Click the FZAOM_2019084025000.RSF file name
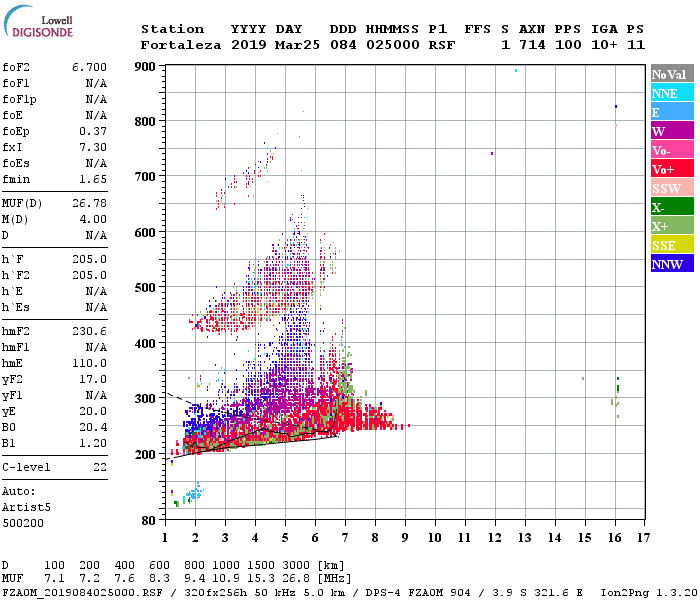This screenshot has height=600, width=700. coord(82,593)
